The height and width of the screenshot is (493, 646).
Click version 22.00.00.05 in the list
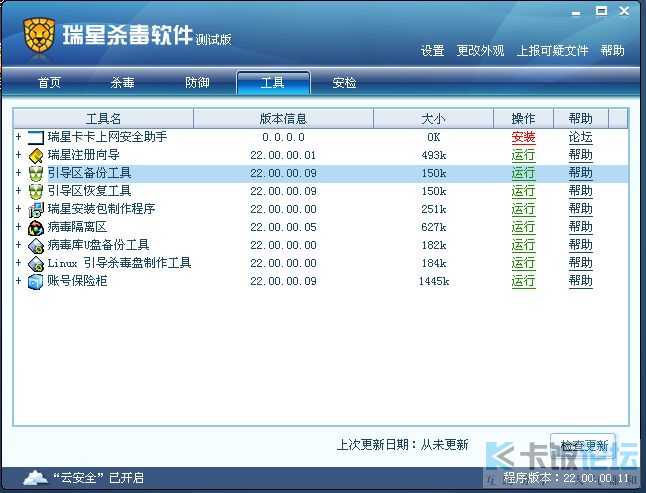click(x=283, y=227)
